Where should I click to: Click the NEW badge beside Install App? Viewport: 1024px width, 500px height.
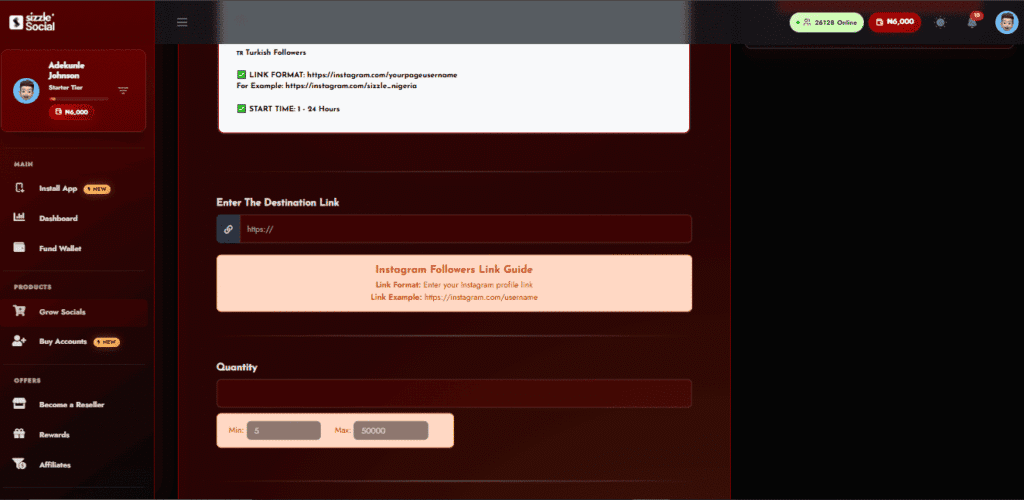click(x=97, y=189)
